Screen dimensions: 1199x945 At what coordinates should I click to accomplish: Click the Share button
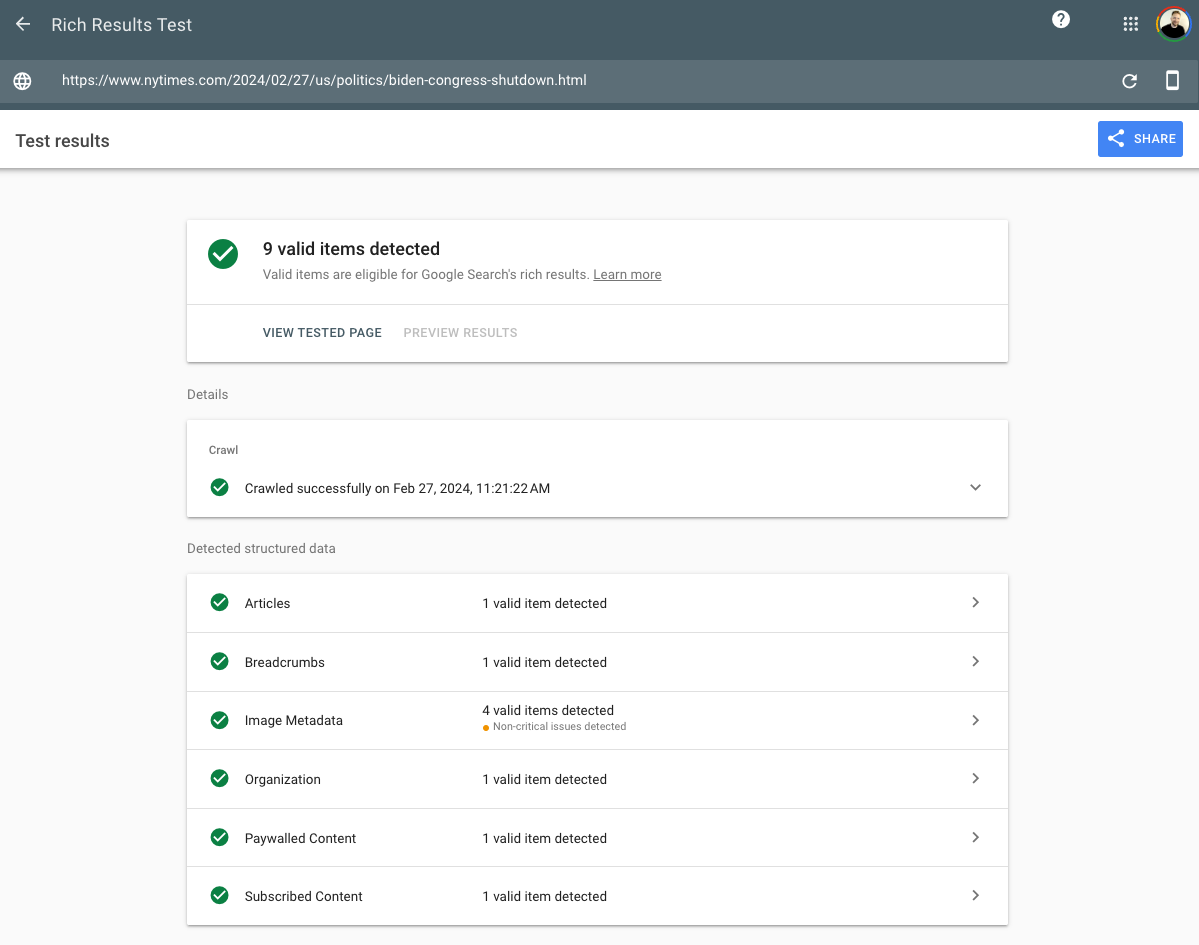[x=1140, y=138]
